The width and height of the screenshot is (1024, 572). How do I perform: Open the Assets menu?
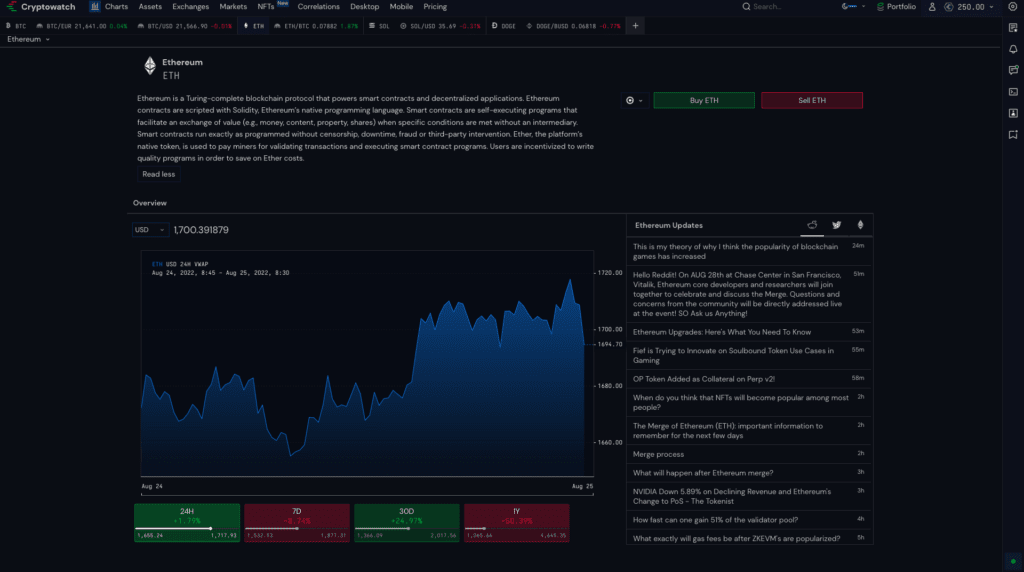coord(150,7)
